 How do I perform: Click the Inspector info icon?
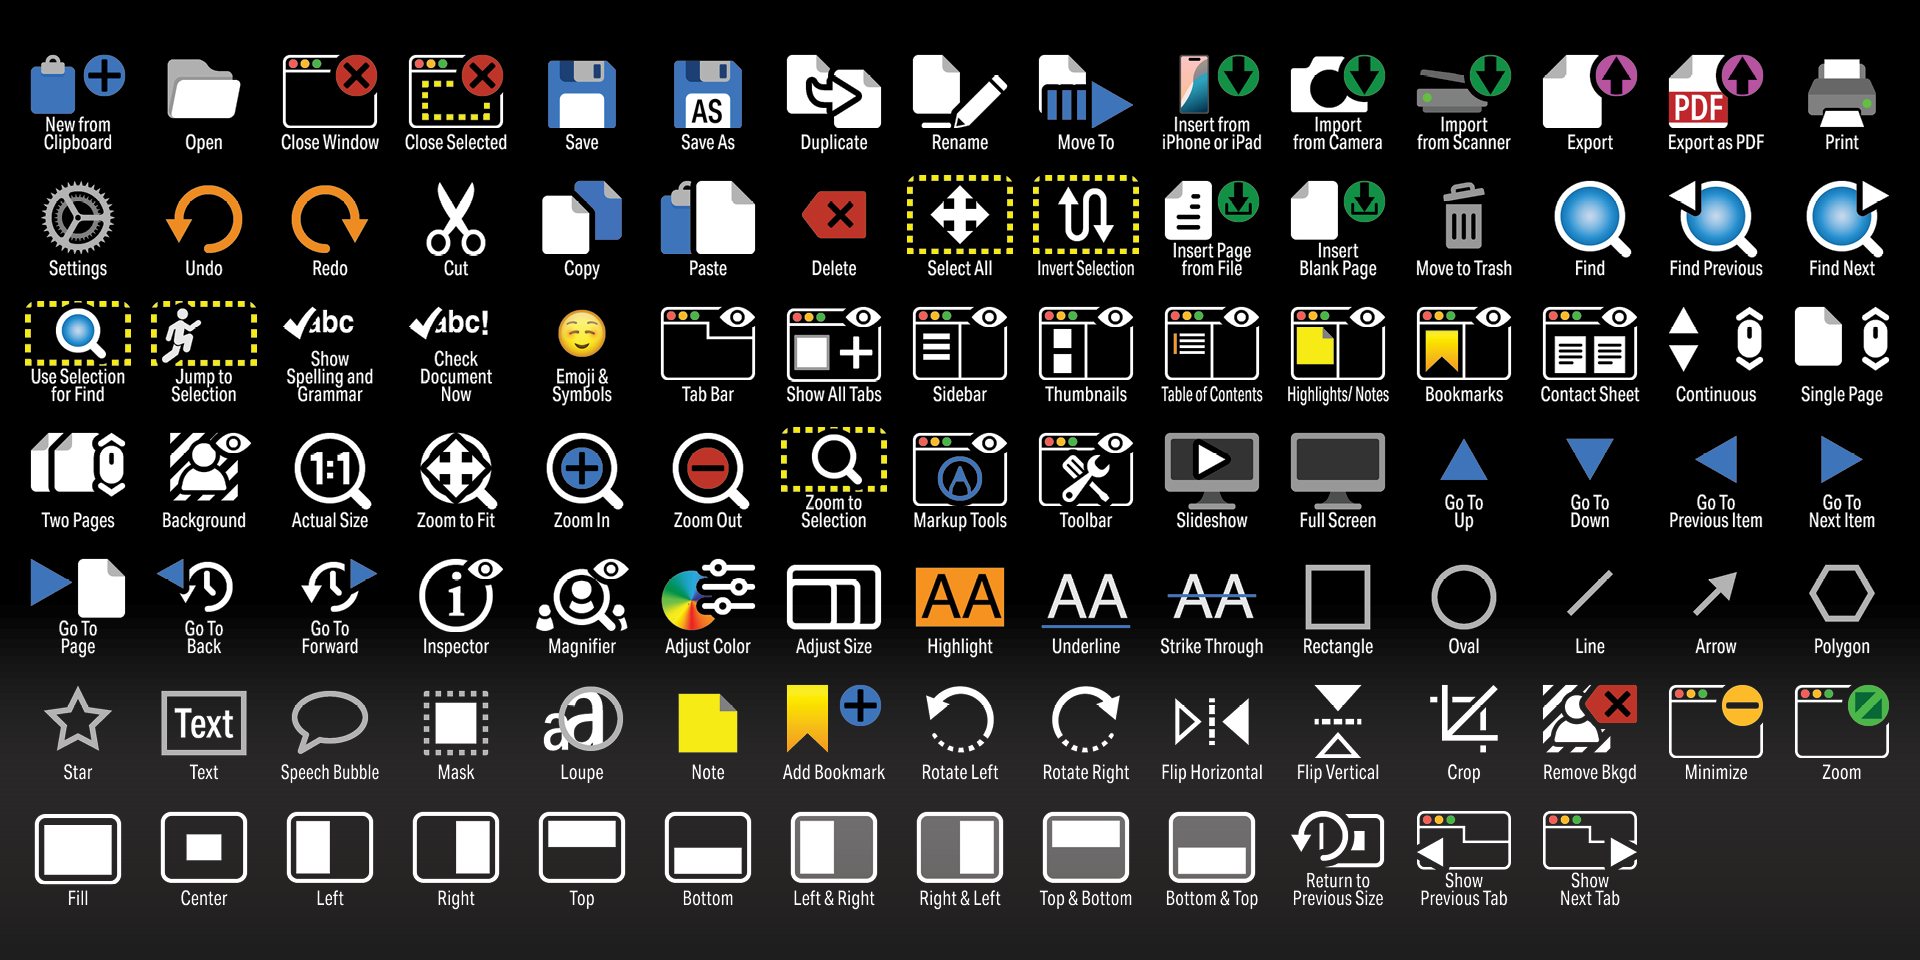[x=460, y=595]
